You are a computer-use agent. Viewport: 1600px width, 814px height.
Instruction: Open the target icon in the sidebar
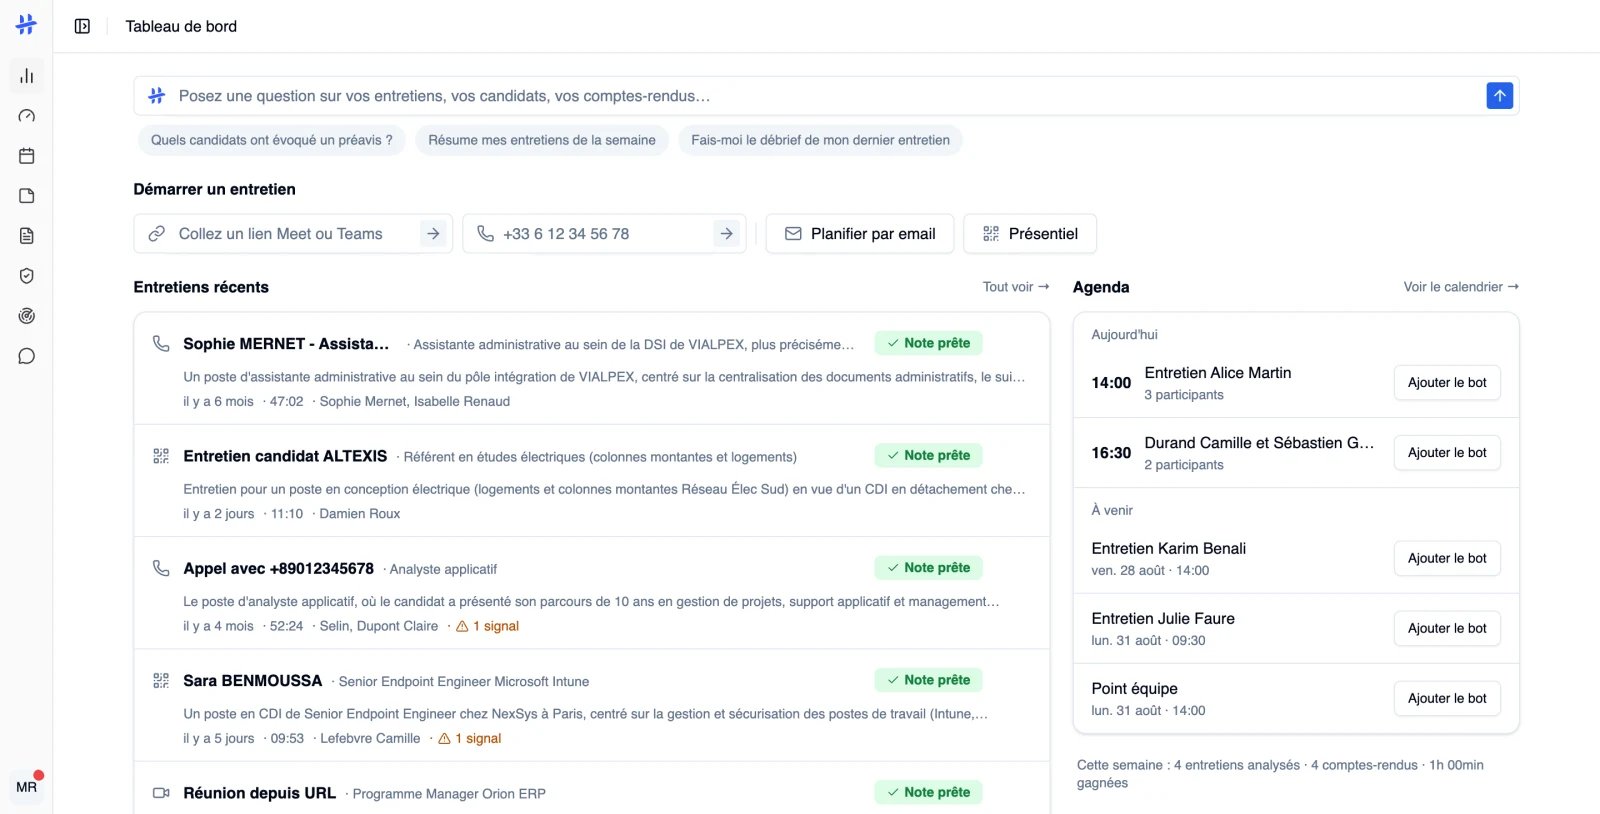click(x=27, y=316)
